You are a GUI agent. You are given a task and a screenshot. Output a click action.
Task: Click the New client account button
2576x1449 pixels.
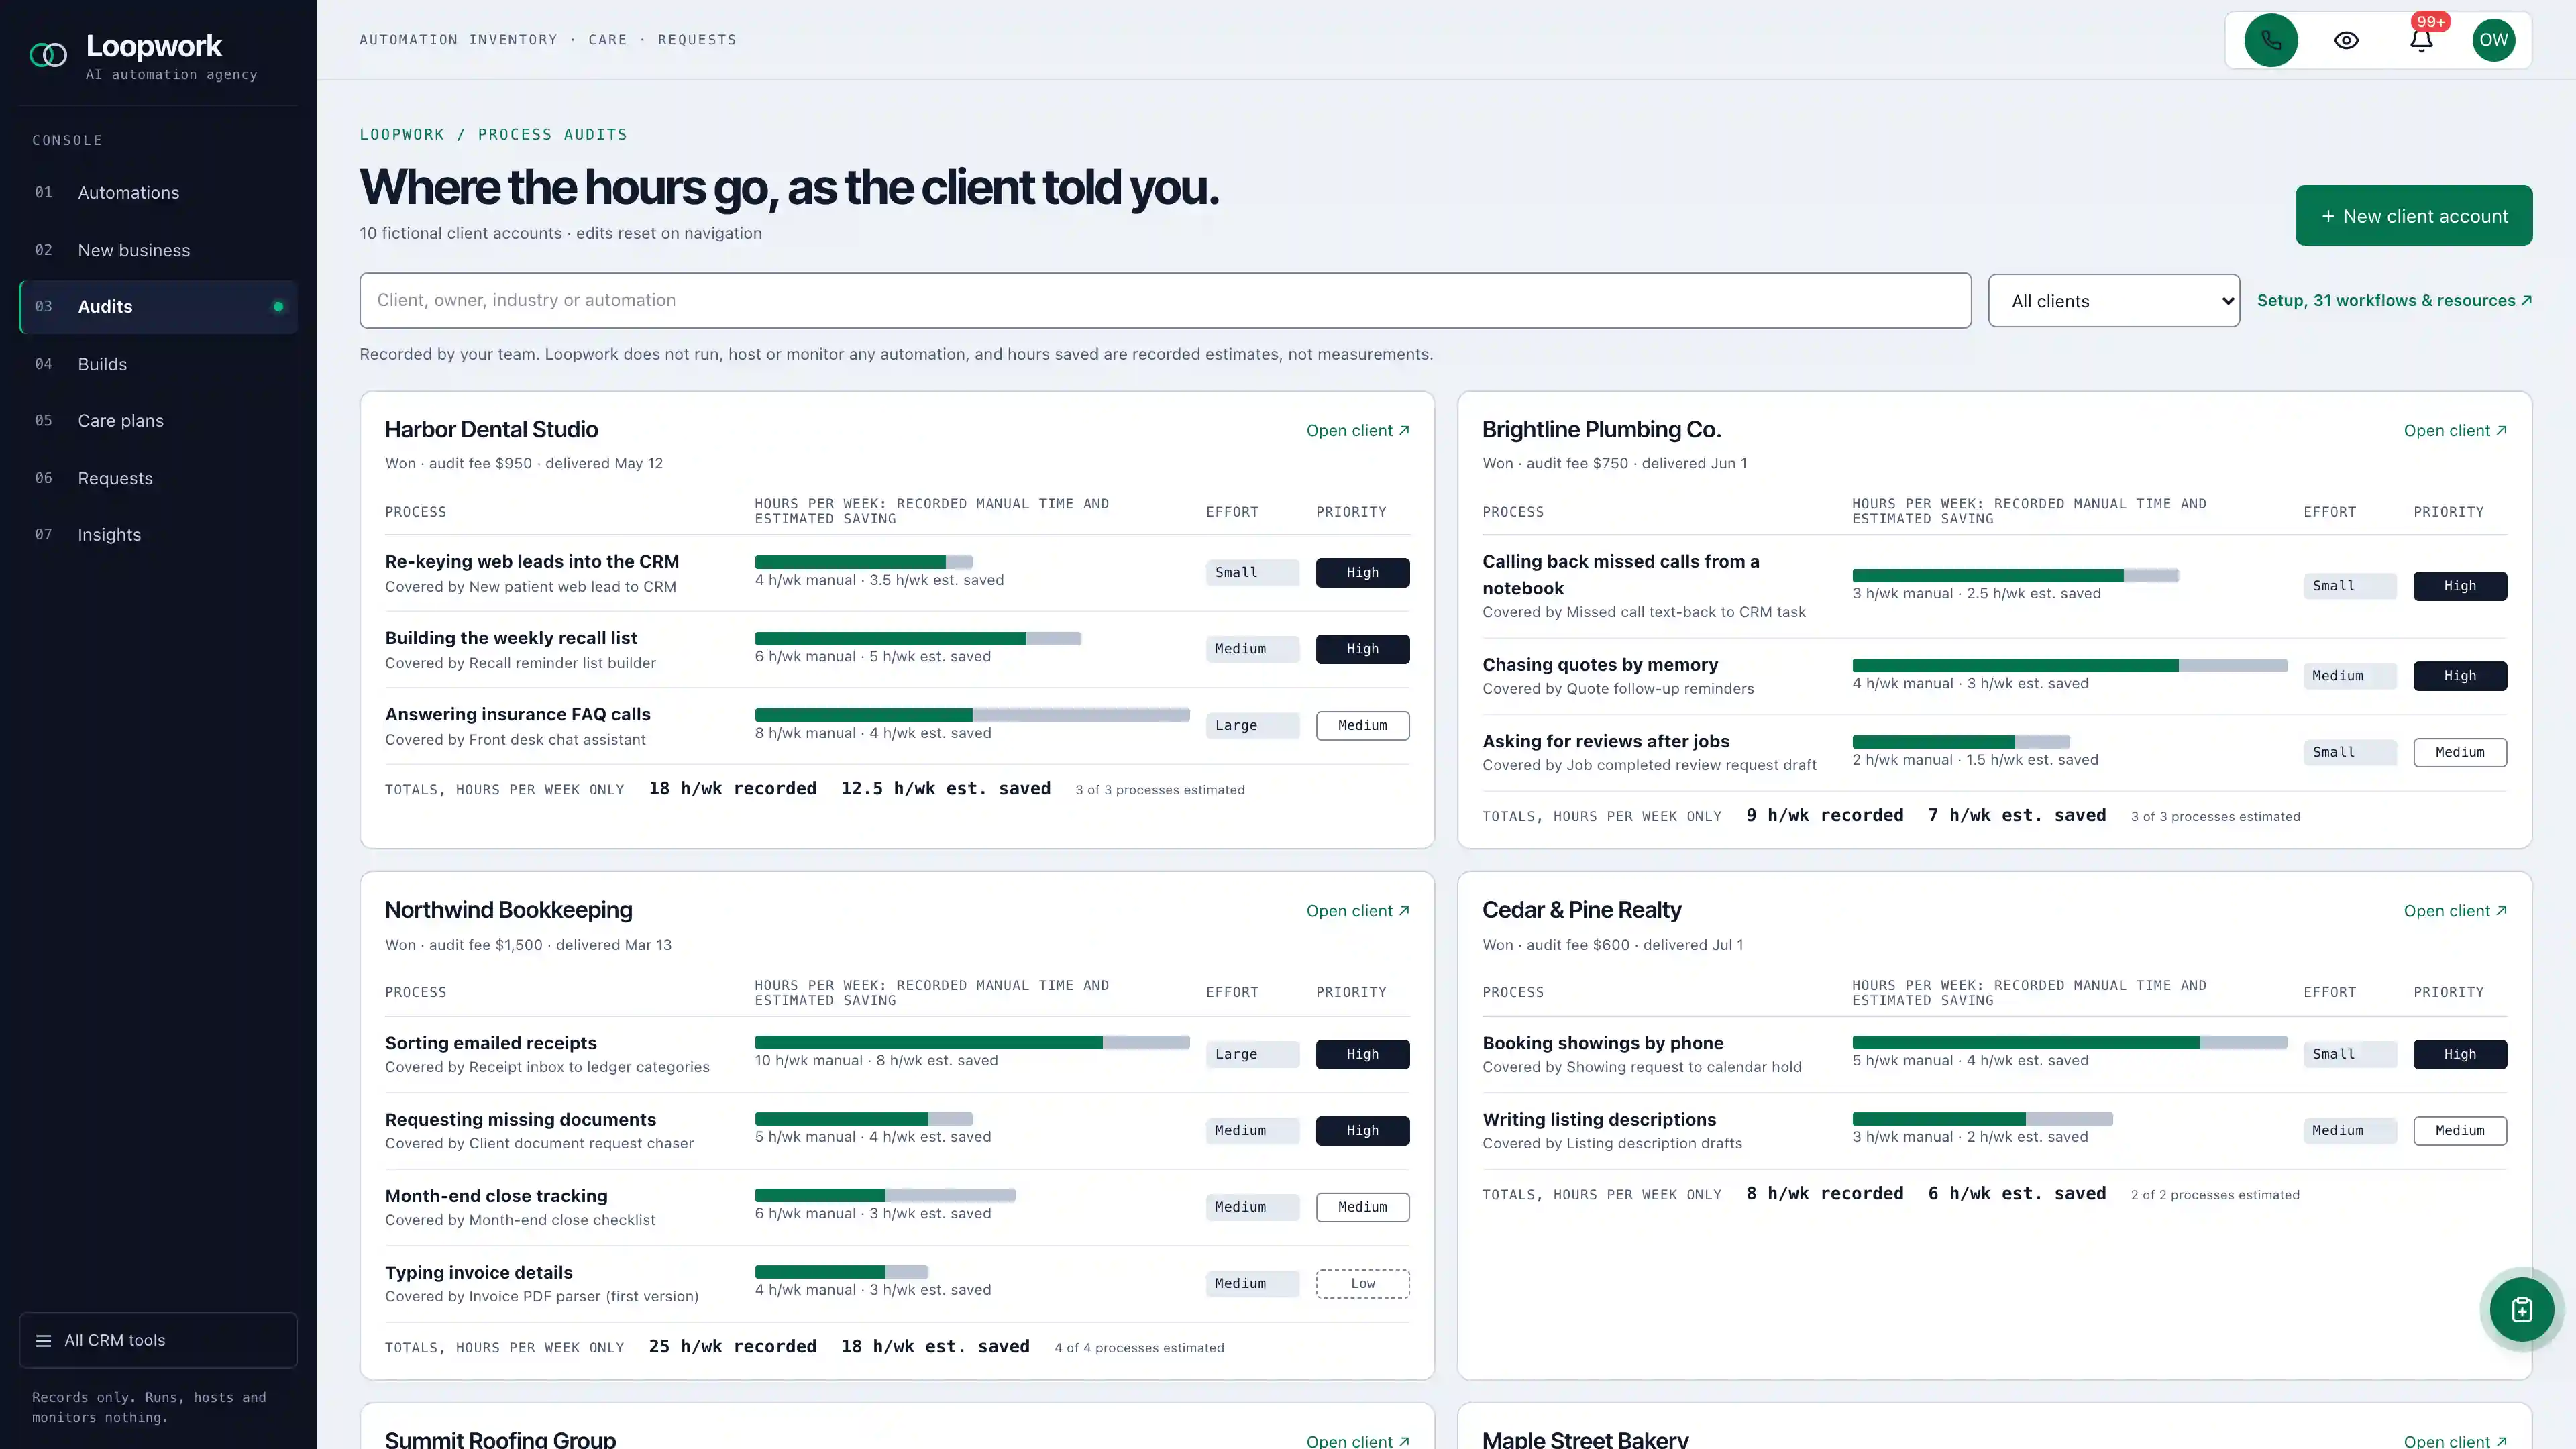pos(2413,215)
